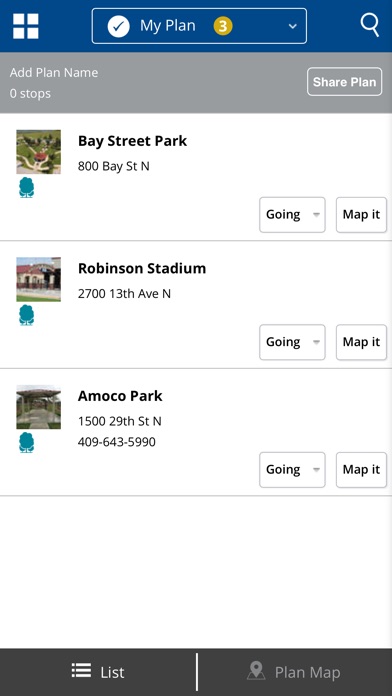Click Amoco Park tree category icon
The width and height of the screenshot is (392, 696).
click(x=27, y=443)
